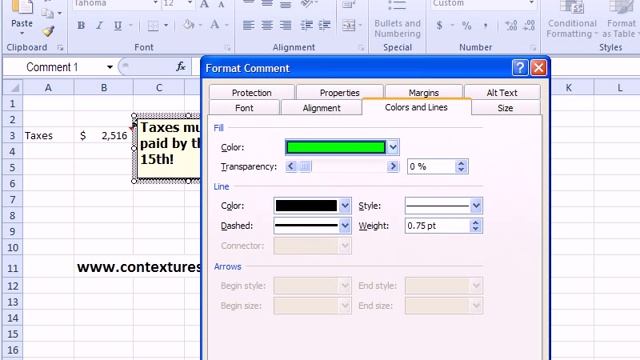Open the Paste options dropdown arrow
Image resolution: width=640 pixels, height=360 pixels.
(22, 33)
